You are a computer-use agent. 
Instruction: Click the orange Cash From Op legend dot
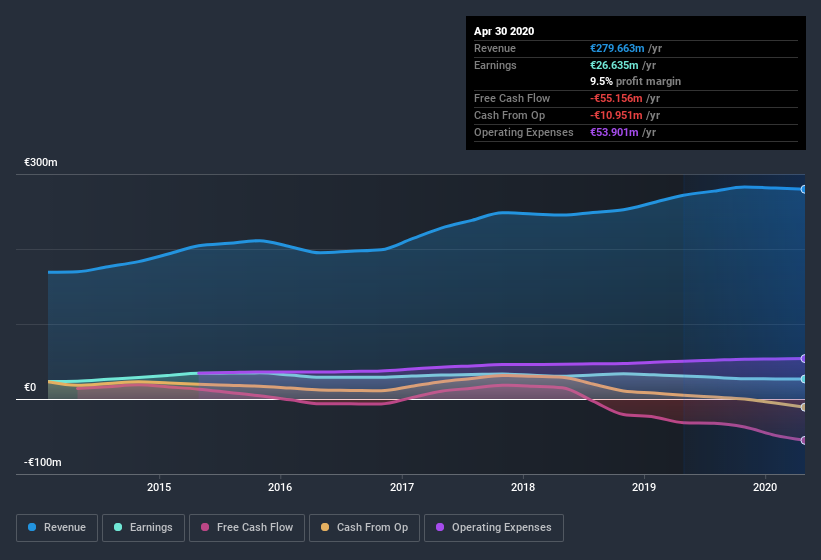(326, 527)
